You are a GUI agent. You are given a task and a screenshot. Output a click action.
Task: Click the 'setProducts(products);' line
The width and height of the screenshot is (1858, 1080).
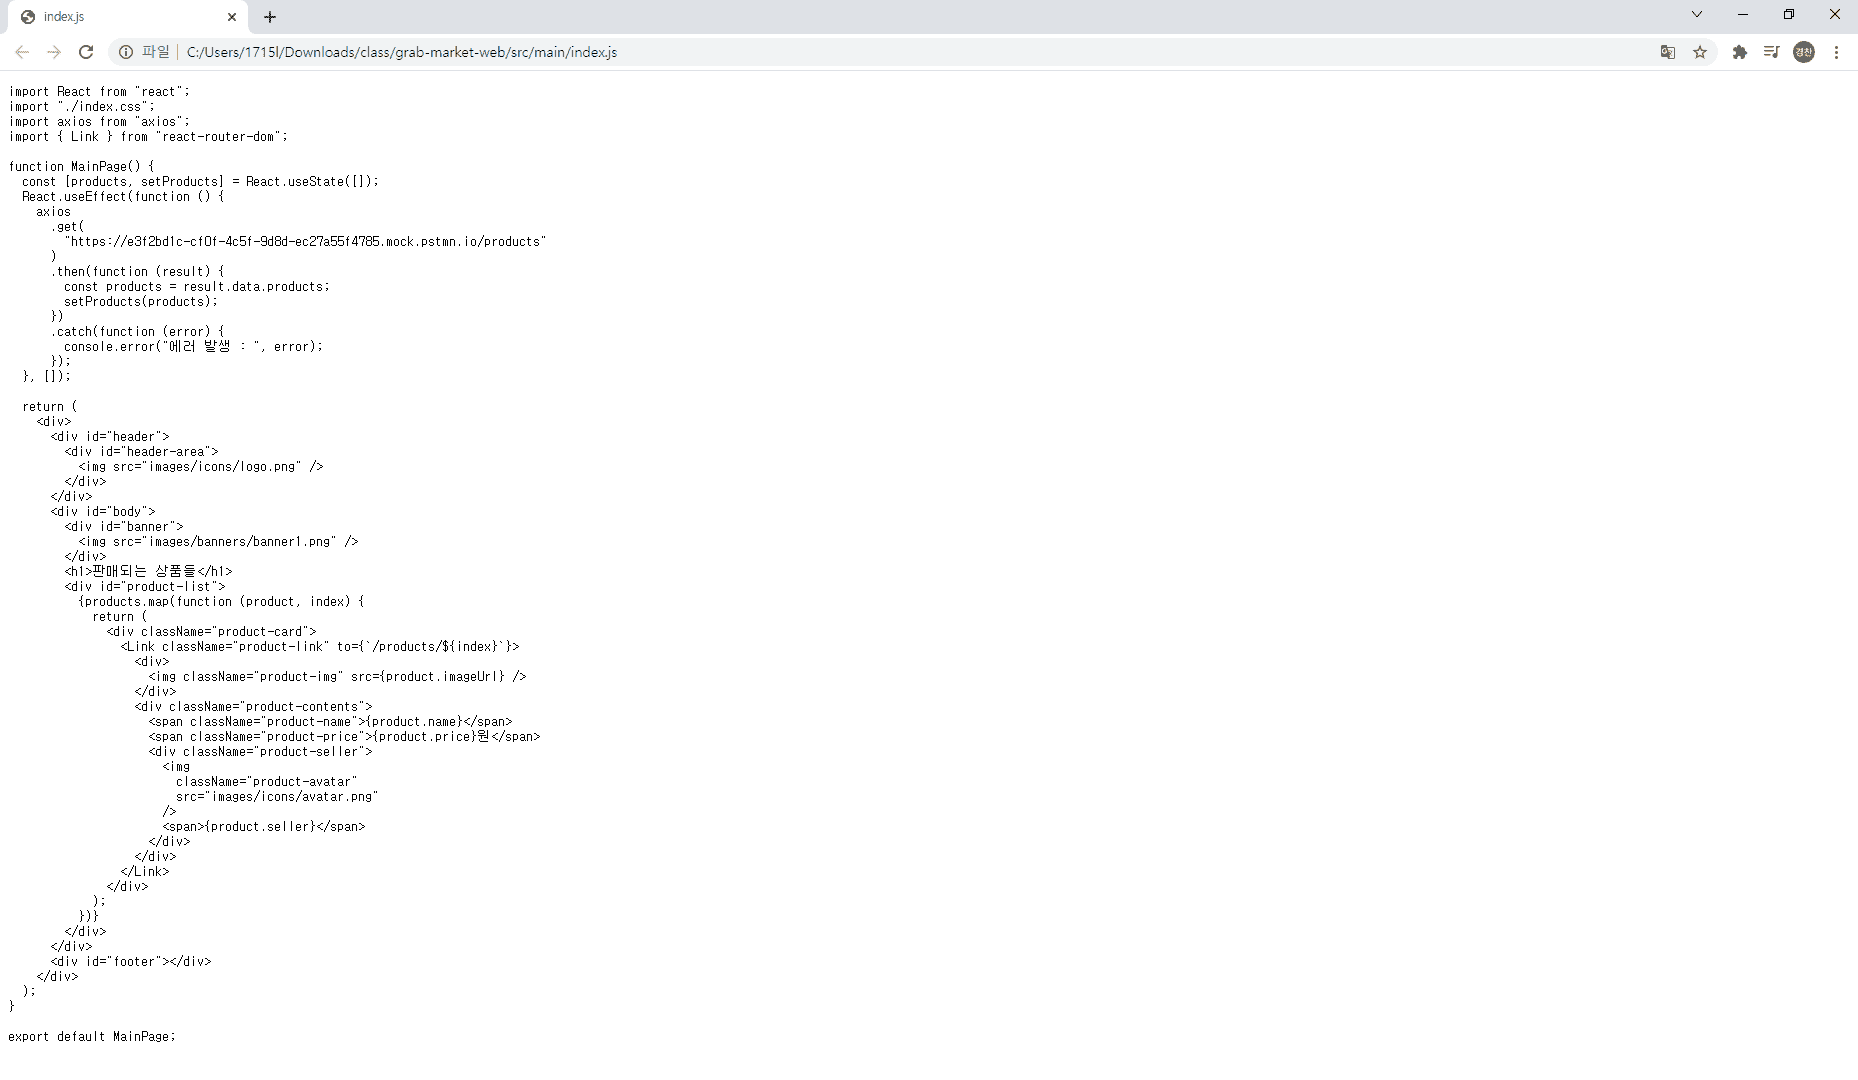141,301
